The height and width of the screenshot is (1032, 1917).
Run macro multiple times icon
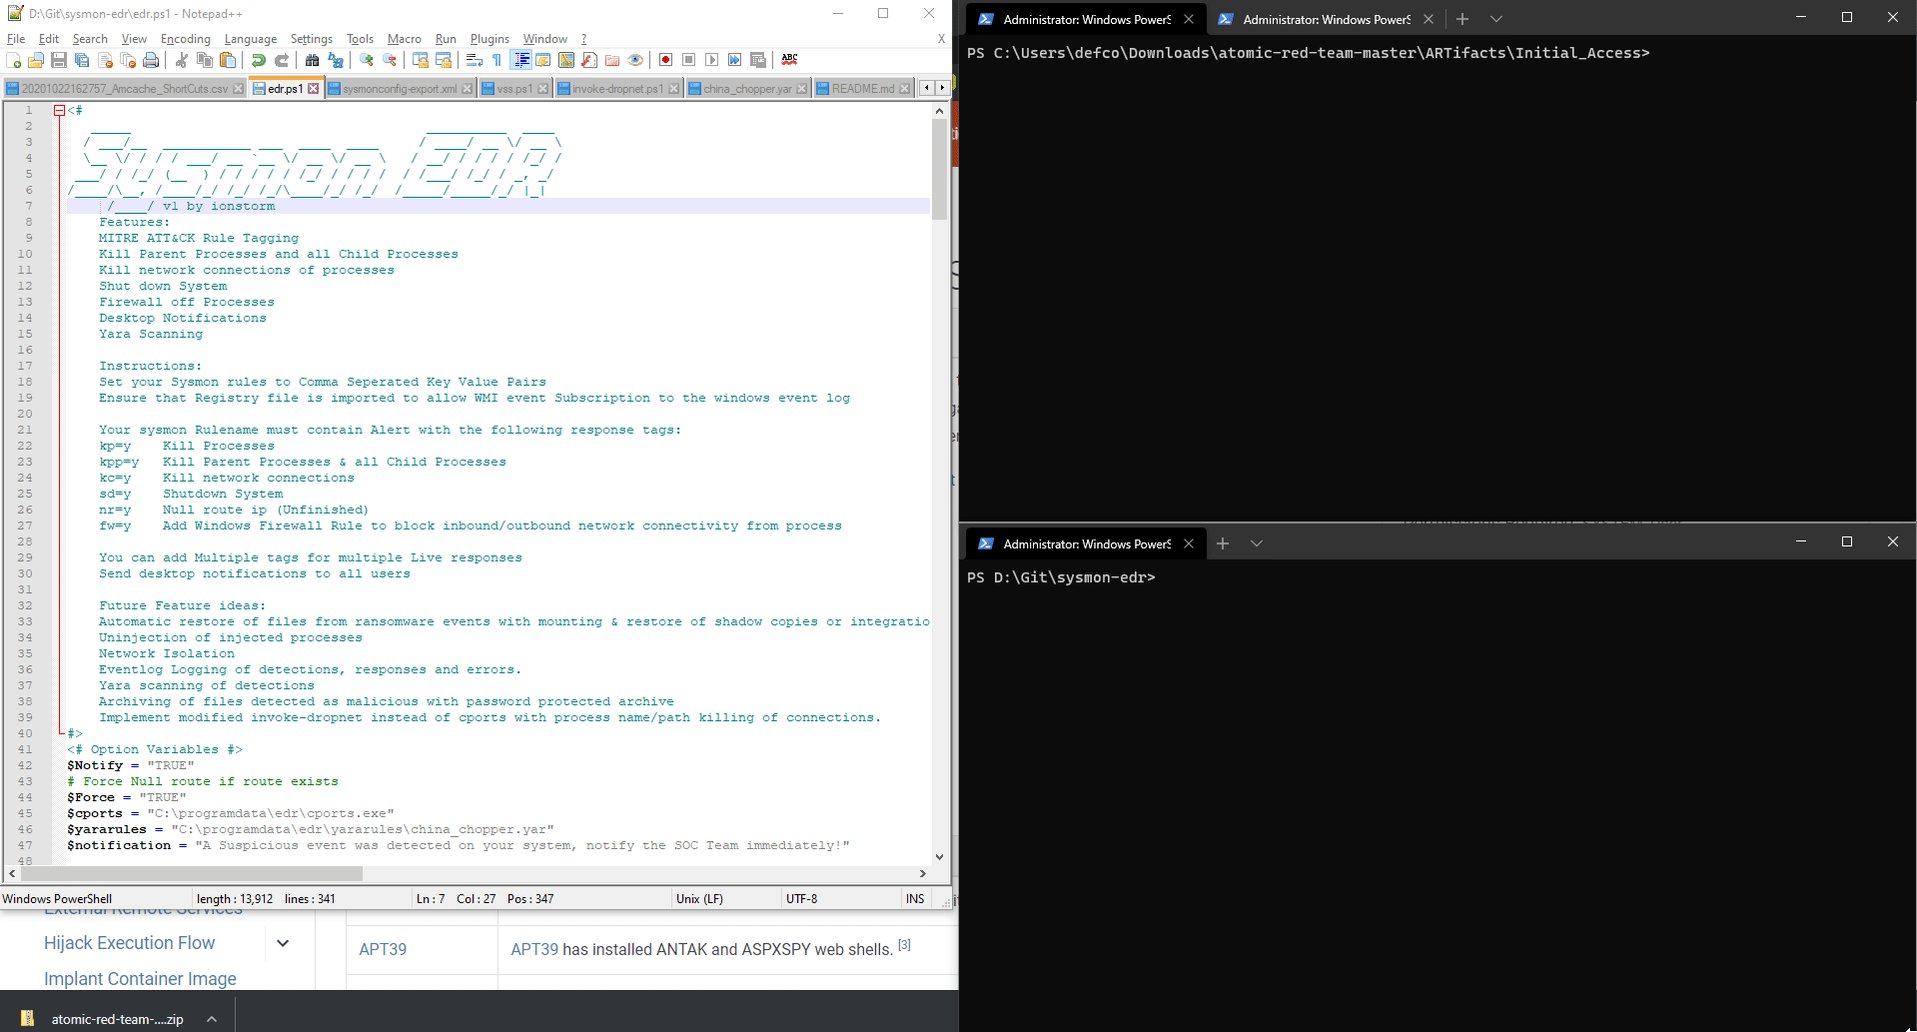coord(735,60)
